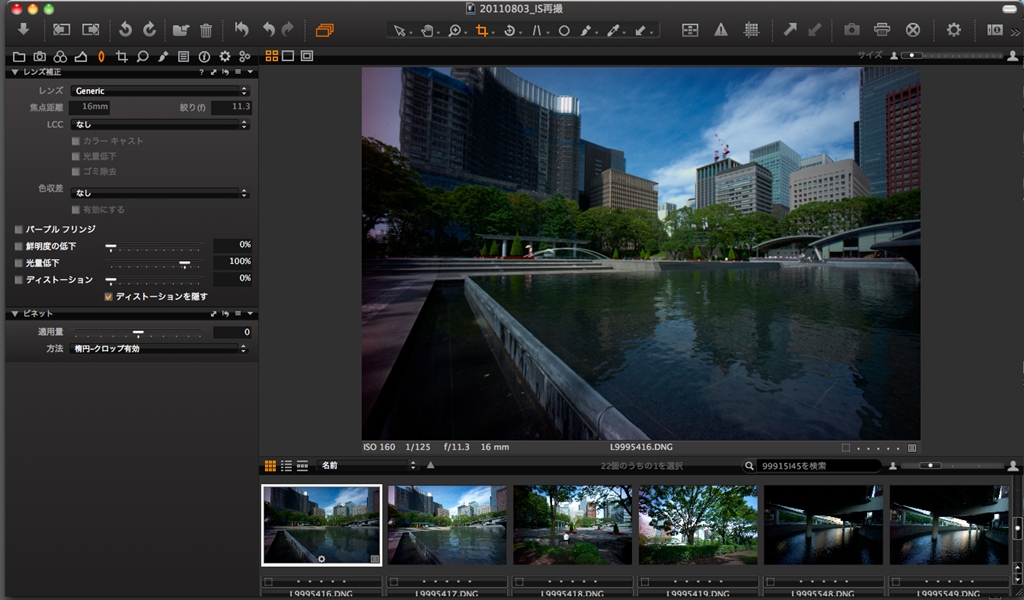Screen dimensions: 1024x600
Task: Open the レンズ Generic dropdown
Action: (159, 91)
